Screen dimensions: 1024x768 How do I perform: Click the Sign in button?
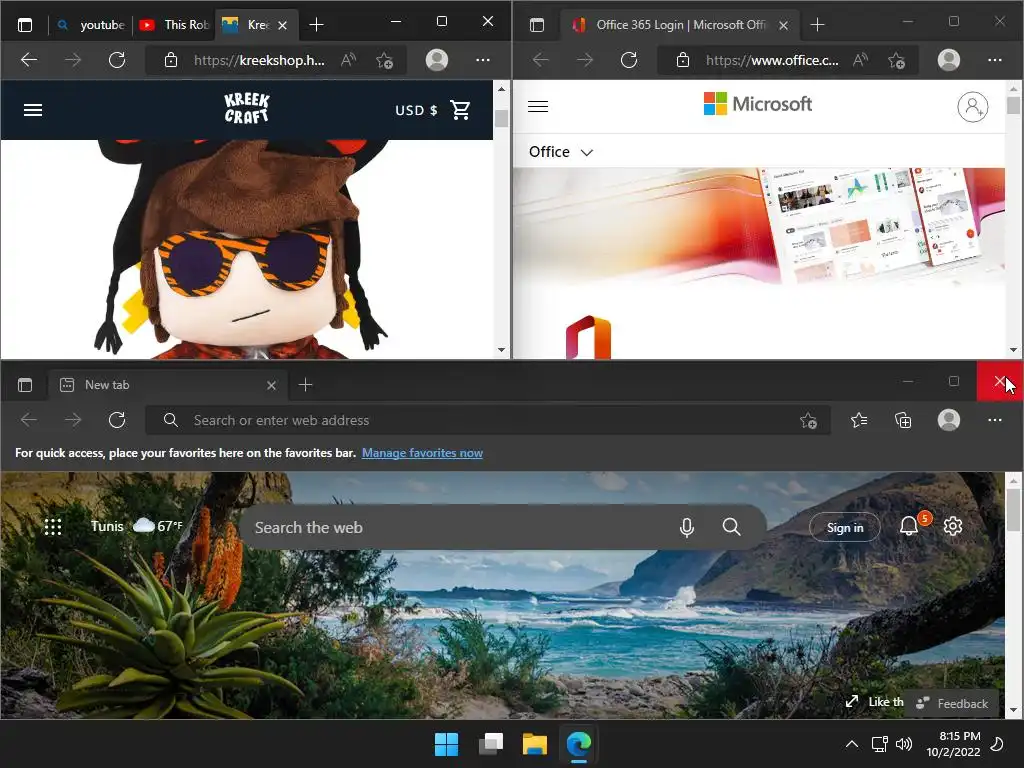844,527
